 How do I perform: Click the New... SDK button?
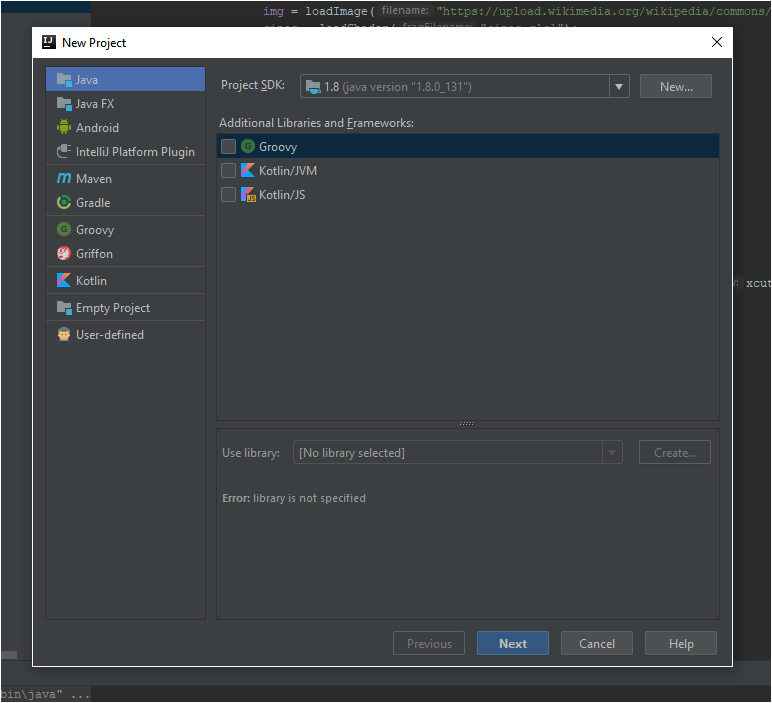pyautogui.click(x=676, y=87)
